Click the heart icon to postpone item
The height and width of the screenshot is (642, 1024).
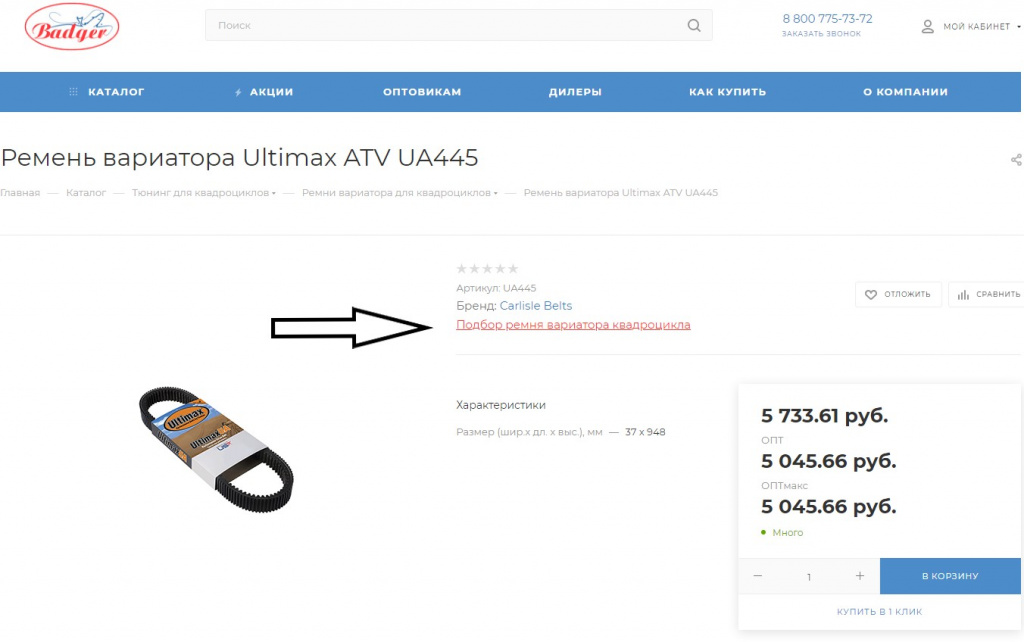point(871,295)
